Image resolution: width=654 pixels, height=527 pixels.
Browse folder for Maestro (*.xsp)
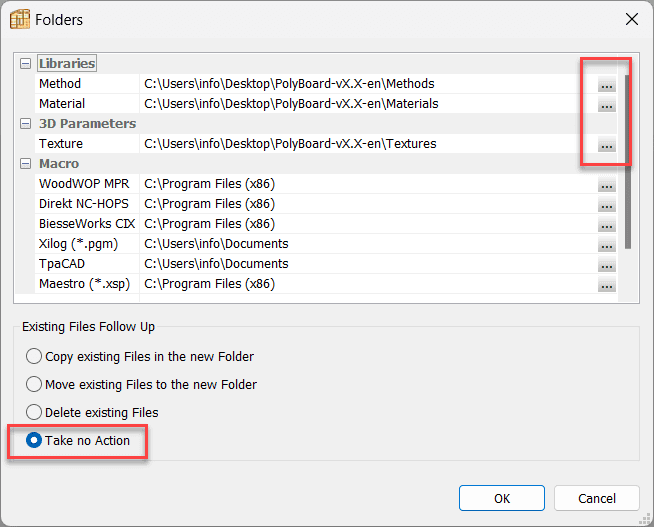[607, 284]
